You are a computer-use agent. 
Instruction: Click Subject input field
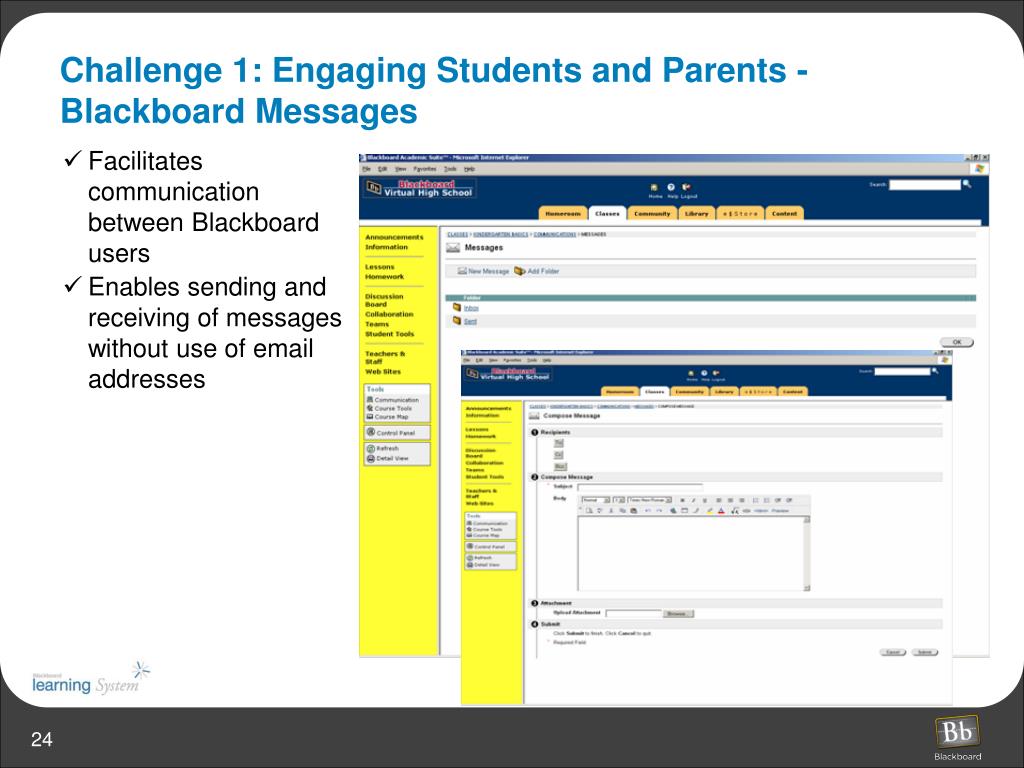(x=640, y=487)
